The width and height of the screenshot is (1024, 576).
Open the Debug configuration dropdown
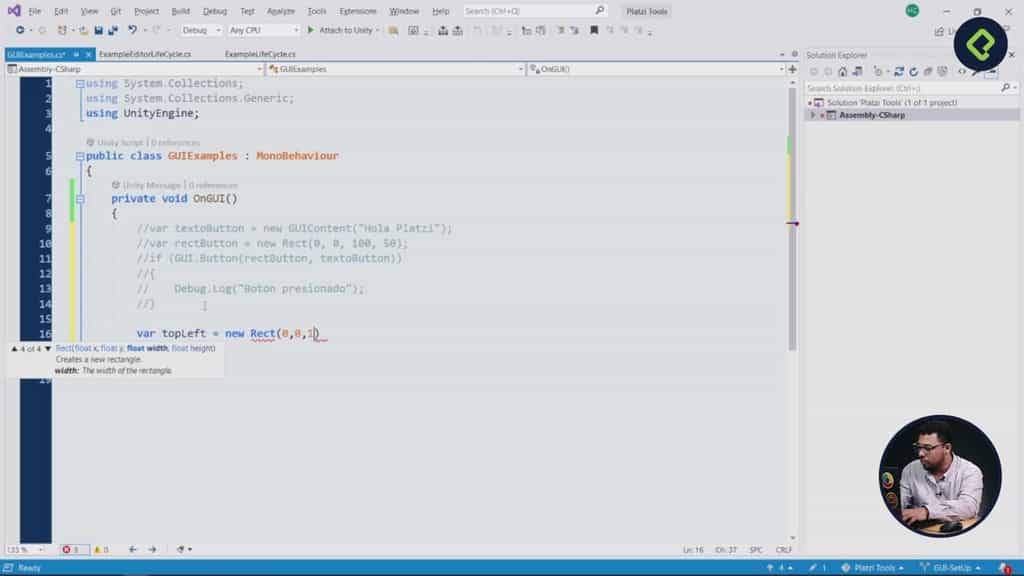pos(200,30)
